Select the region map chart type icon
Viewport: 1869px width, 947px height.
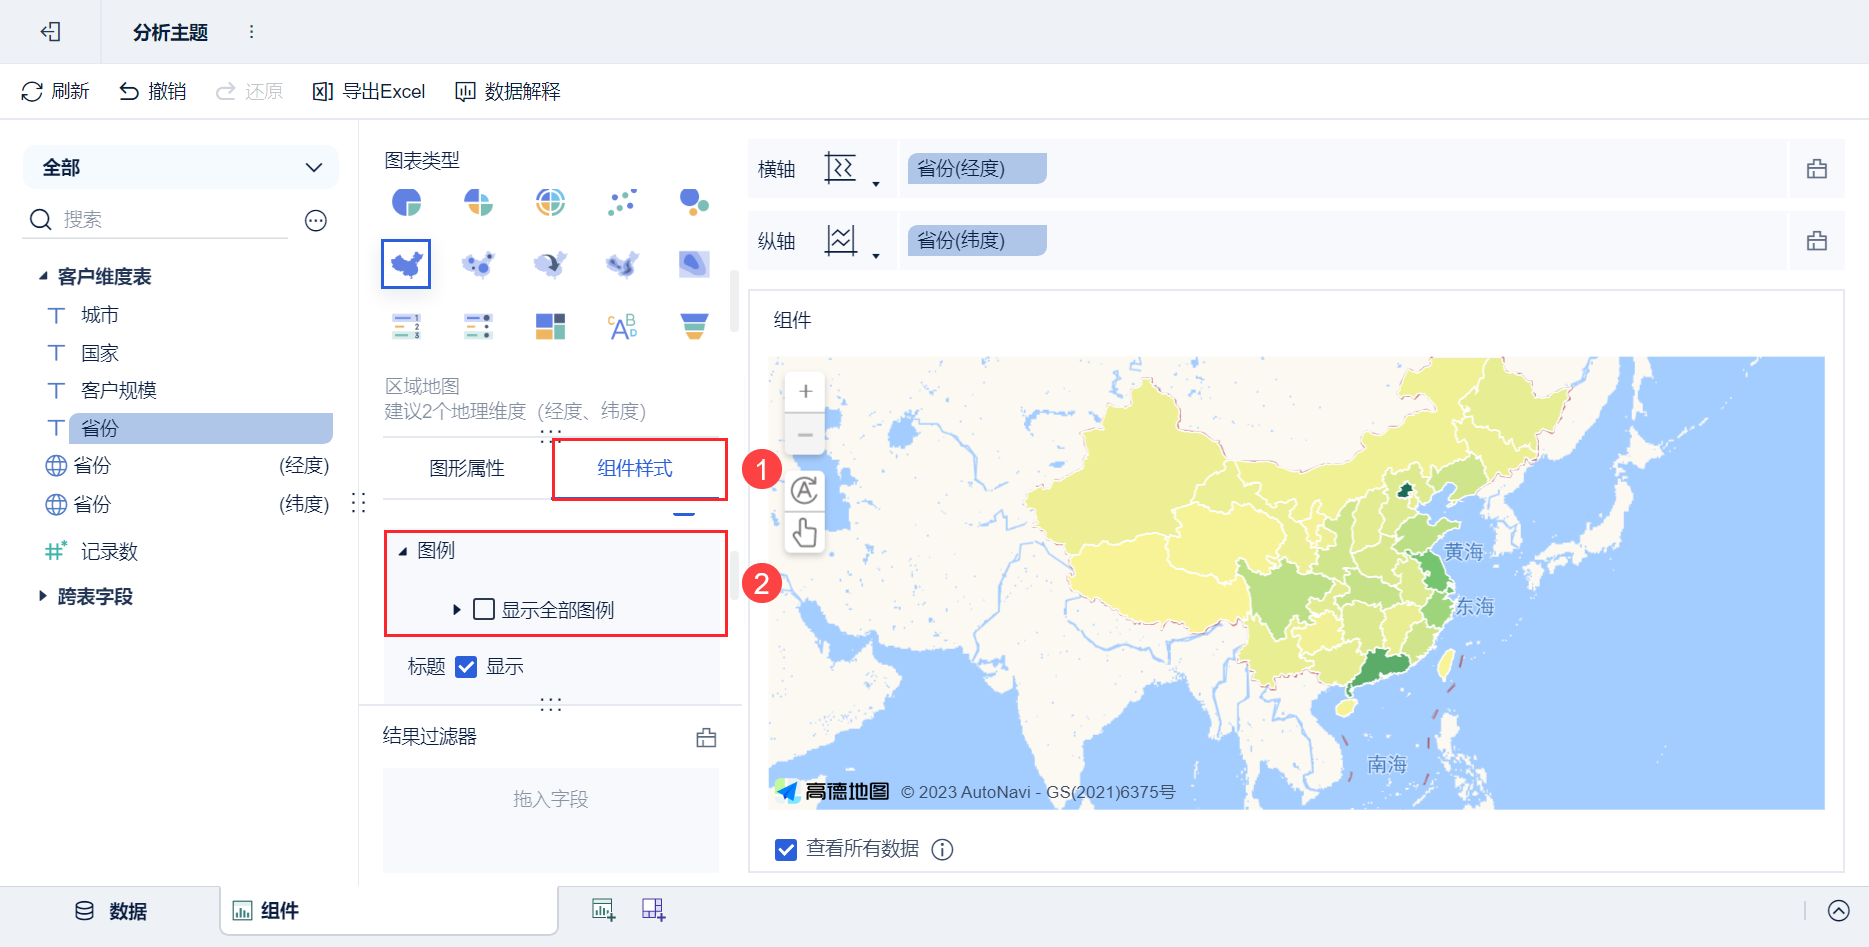406,264
